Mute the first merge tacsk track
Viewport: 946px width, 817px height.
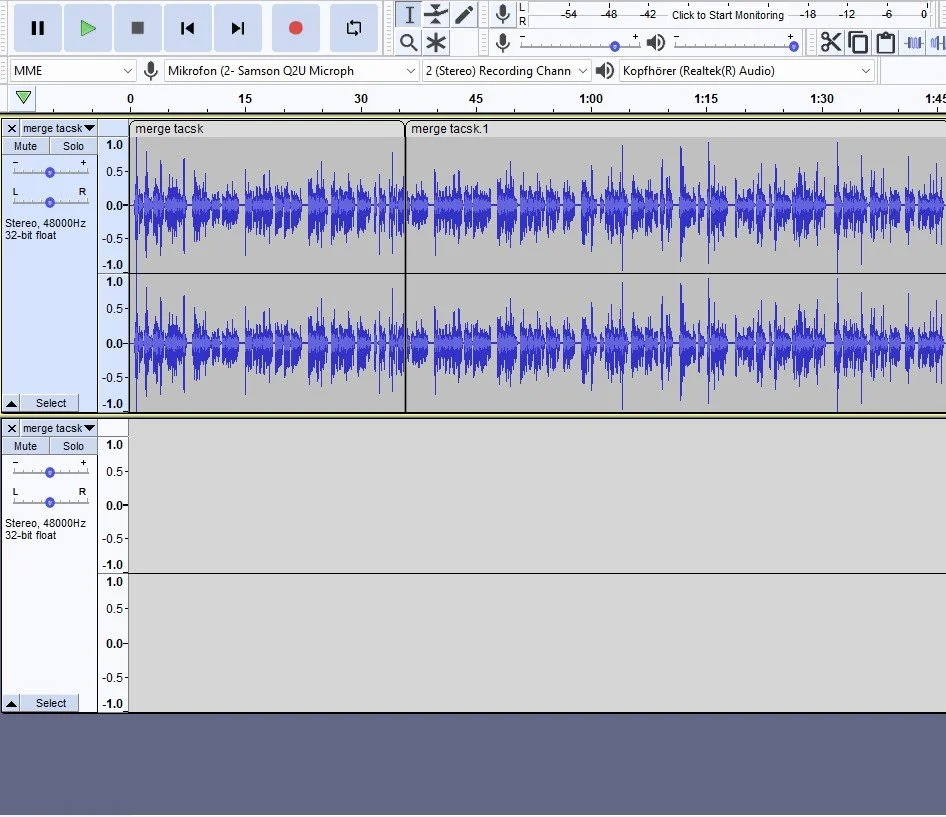[25, 146]
